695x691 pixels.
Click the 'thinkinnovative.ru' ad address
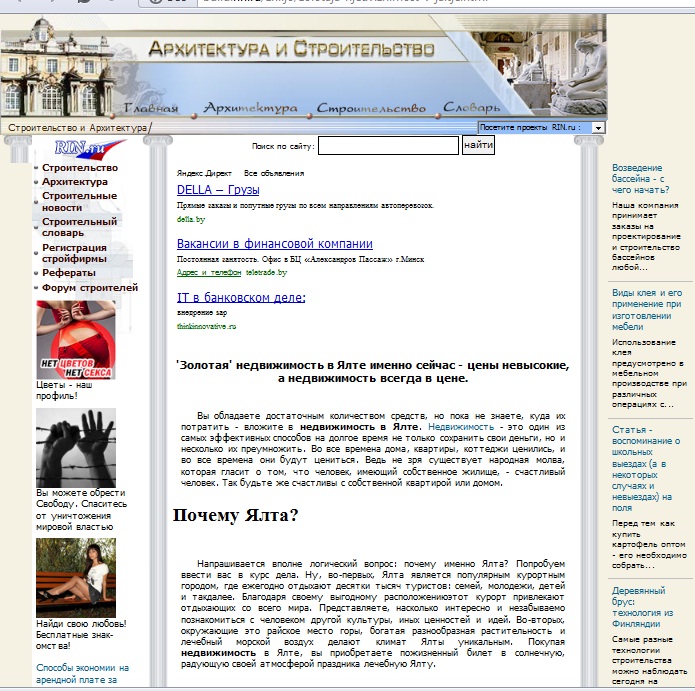(x=207, y=326)
